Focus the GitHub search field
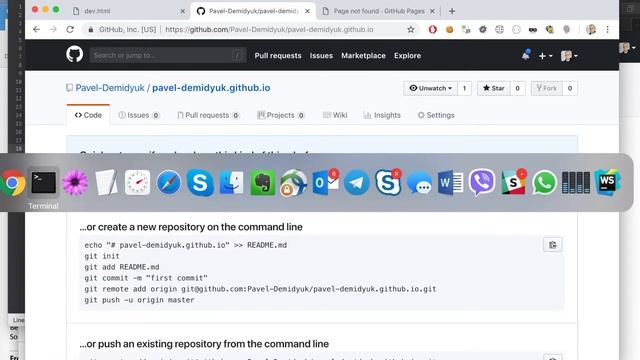The height and width of the screenshot is (360, 640). tap(168, 55)
